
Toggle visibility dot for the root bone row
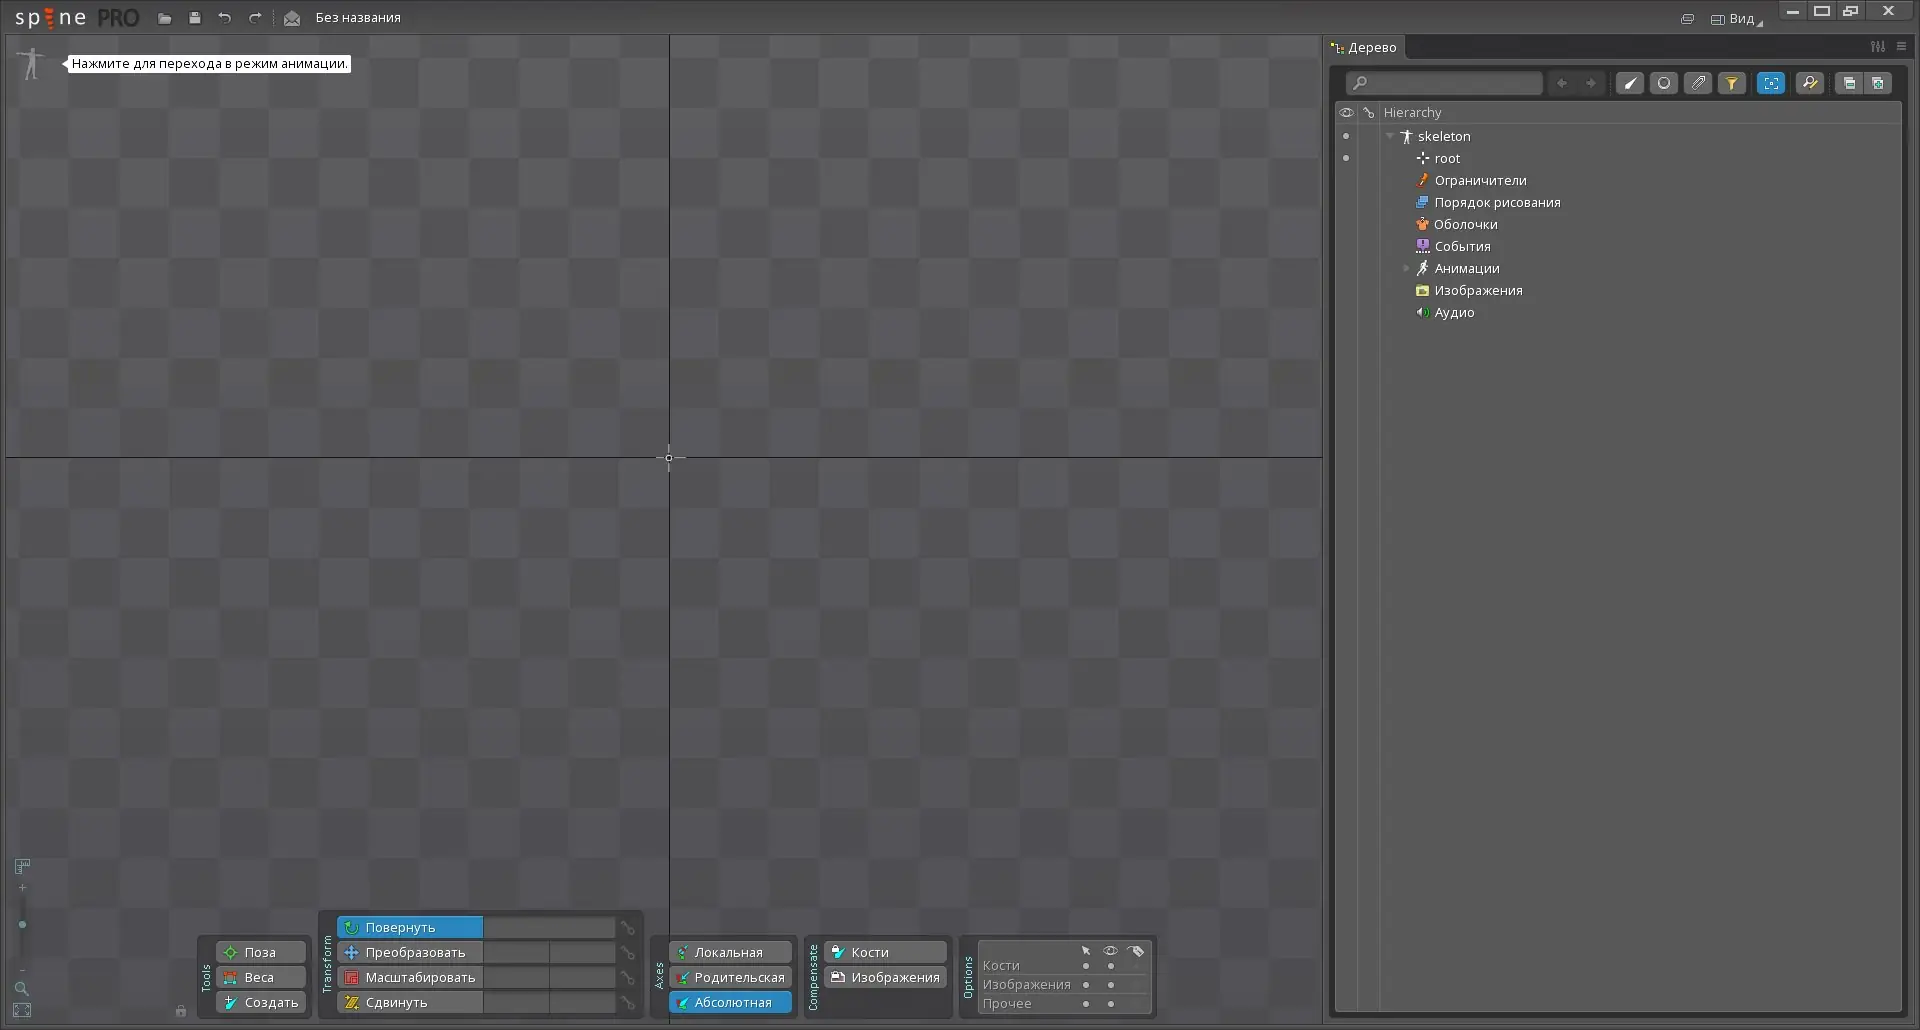pos(1346,158)
